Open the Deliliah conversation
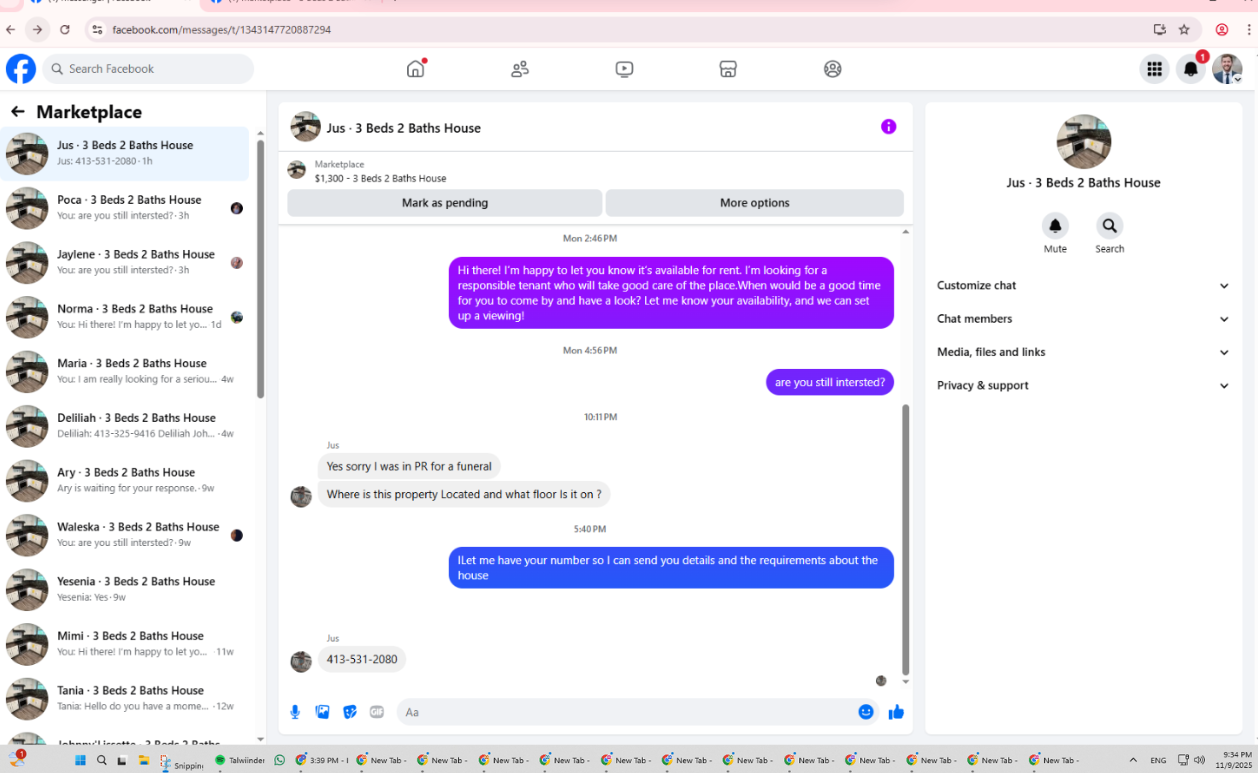 (126, 426)
